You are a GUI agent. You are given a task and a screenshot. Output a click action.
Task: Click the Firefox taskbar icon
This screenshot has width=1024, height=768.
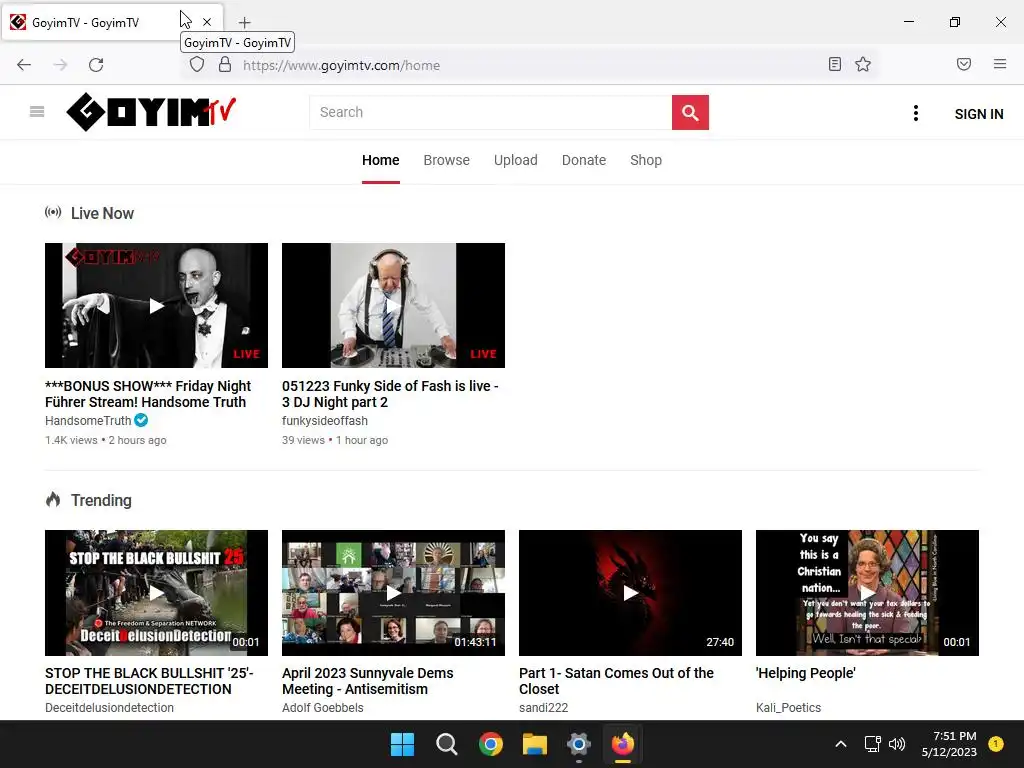click(623, 744)
